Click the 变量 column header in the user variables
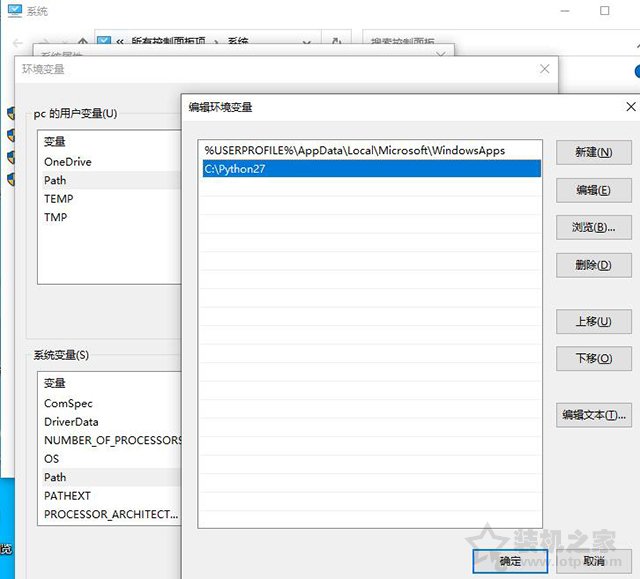Image resolution: width=640 pixels, height=579 pixels. tap(55, 142)
